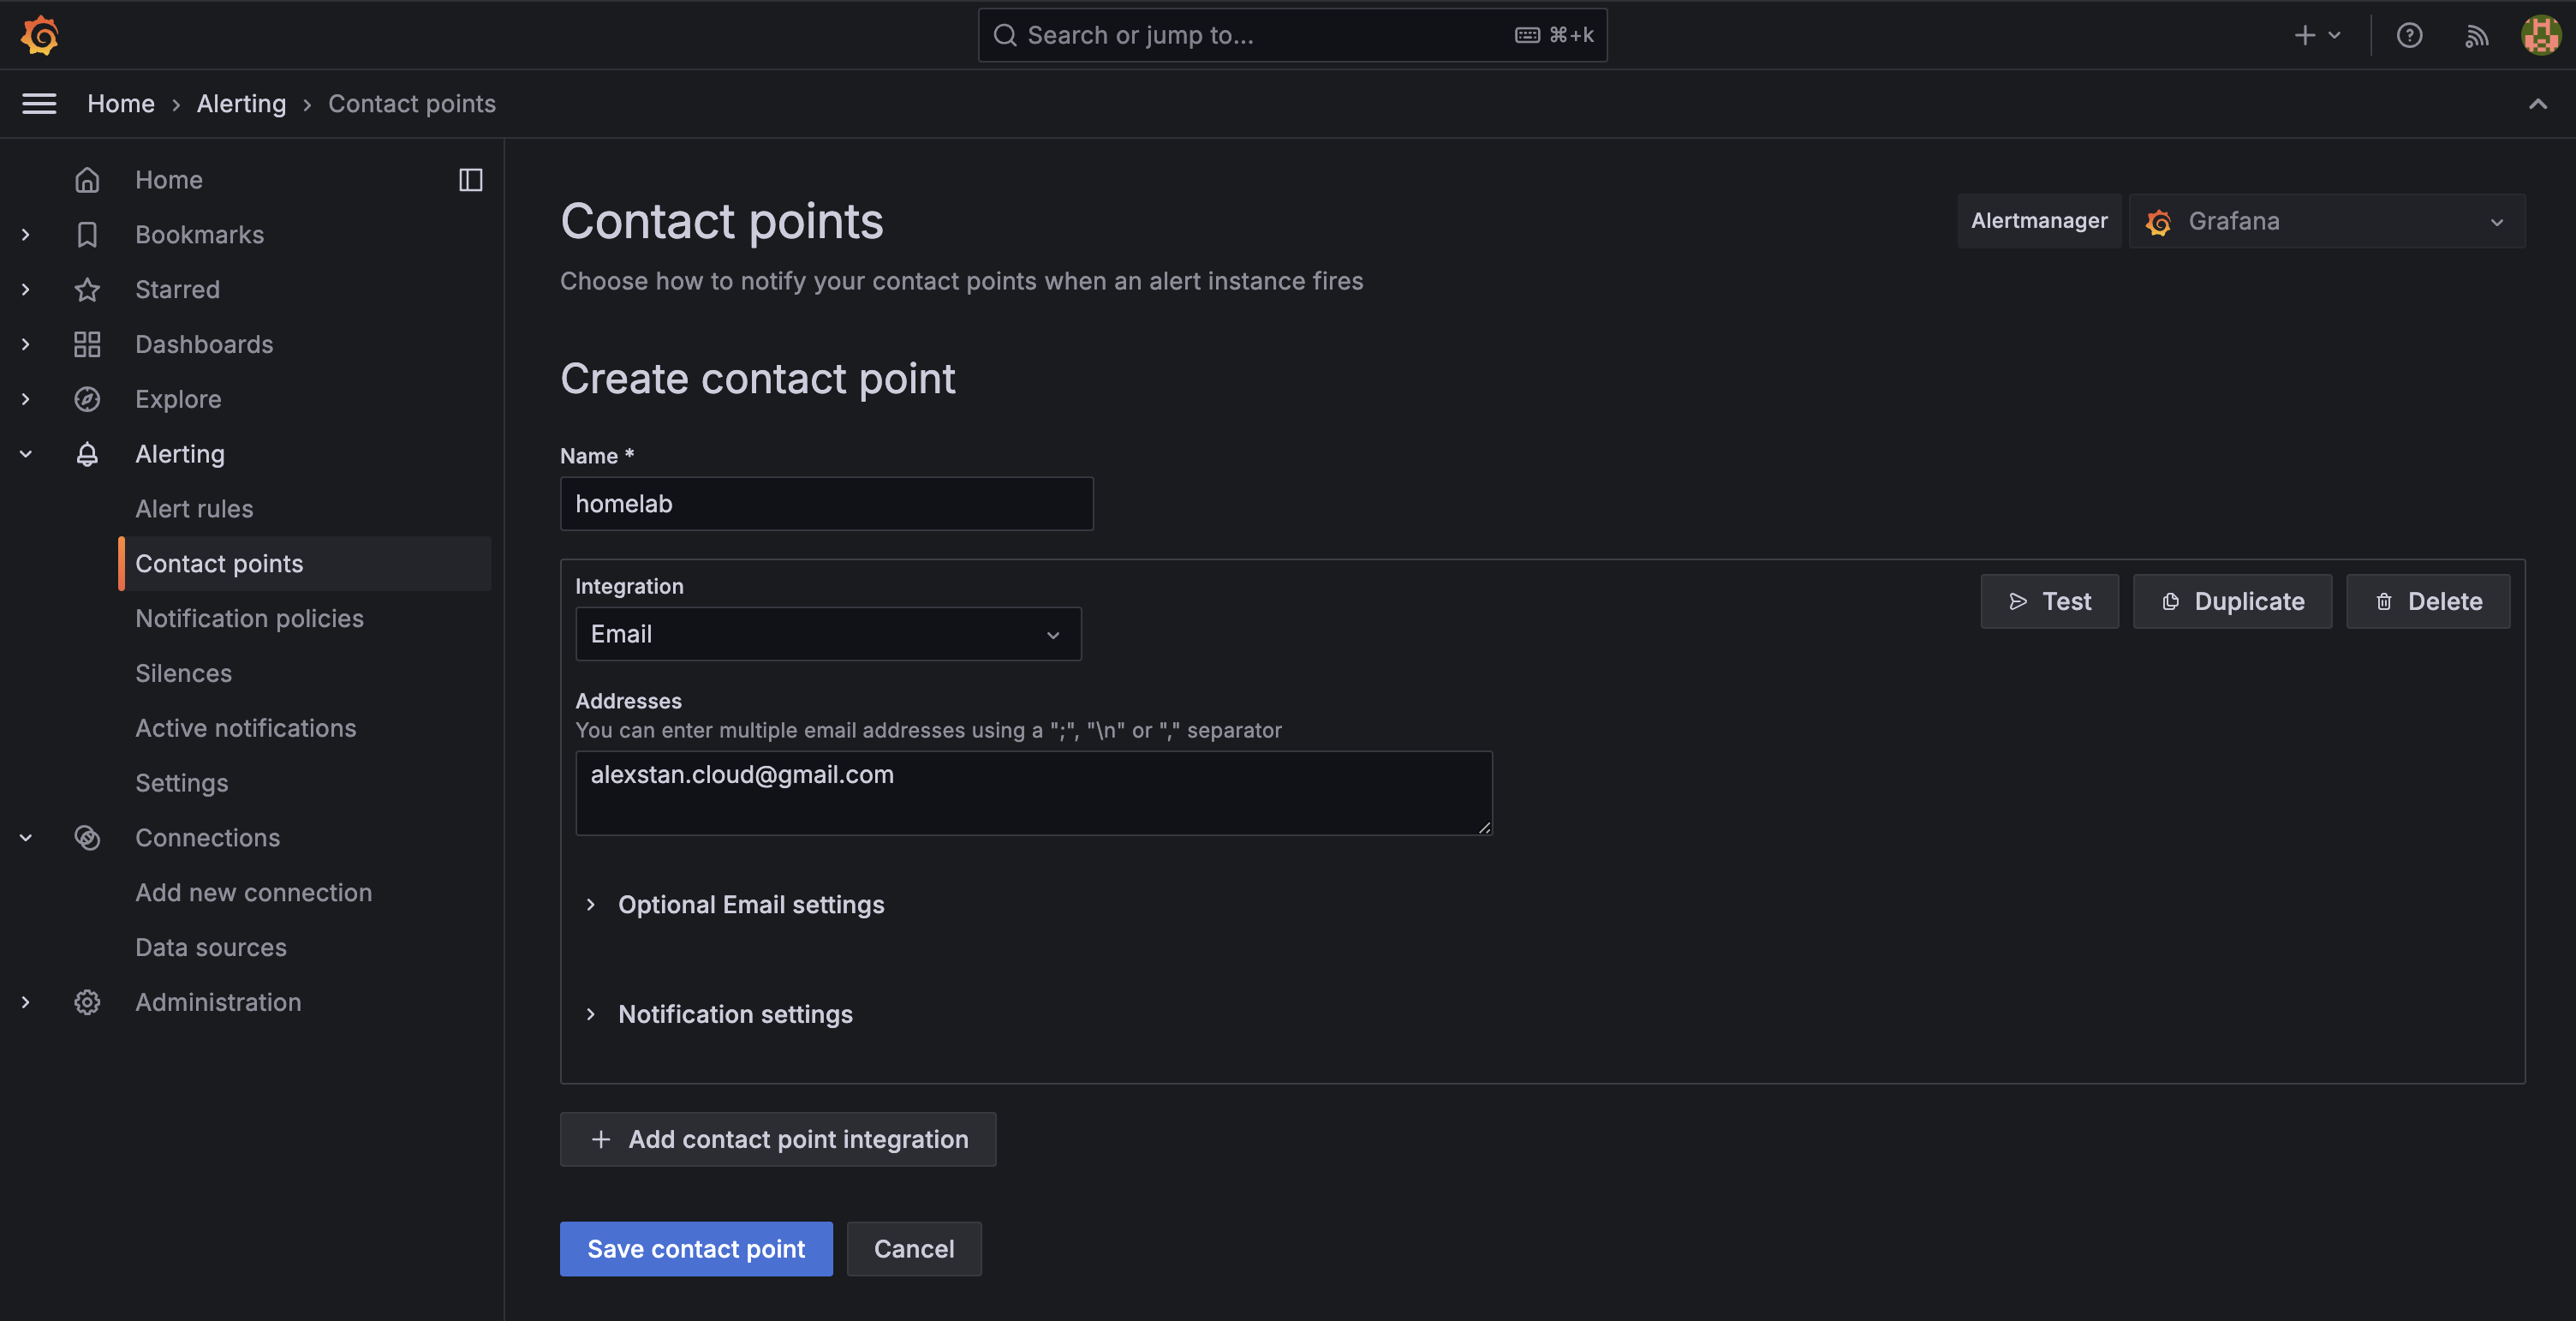The image size is (2576, 1321).
Task: Open Grafana home via the logo icon
Action: [x=39, y=35]
